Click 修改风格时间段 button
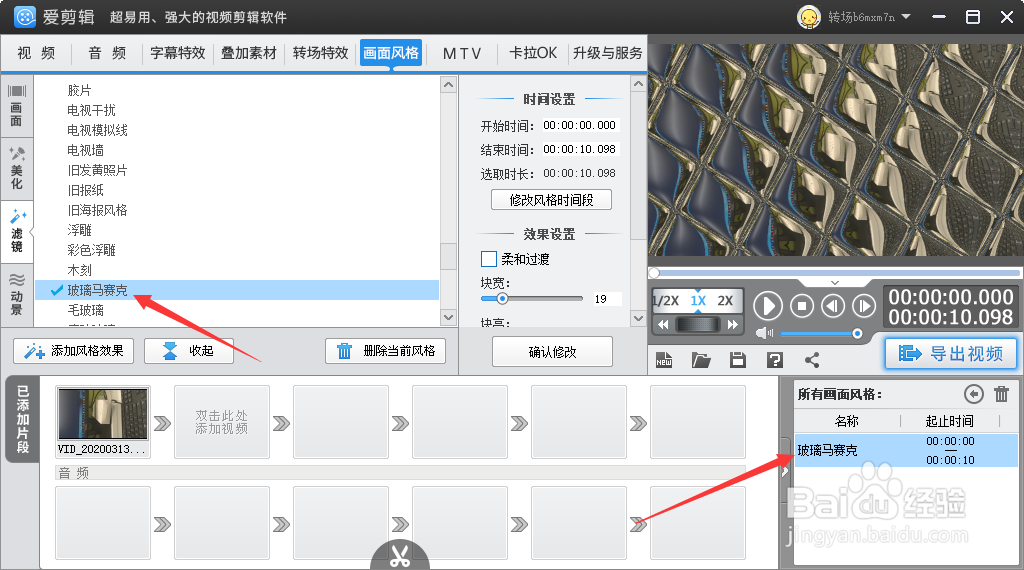 pos(551,200)
